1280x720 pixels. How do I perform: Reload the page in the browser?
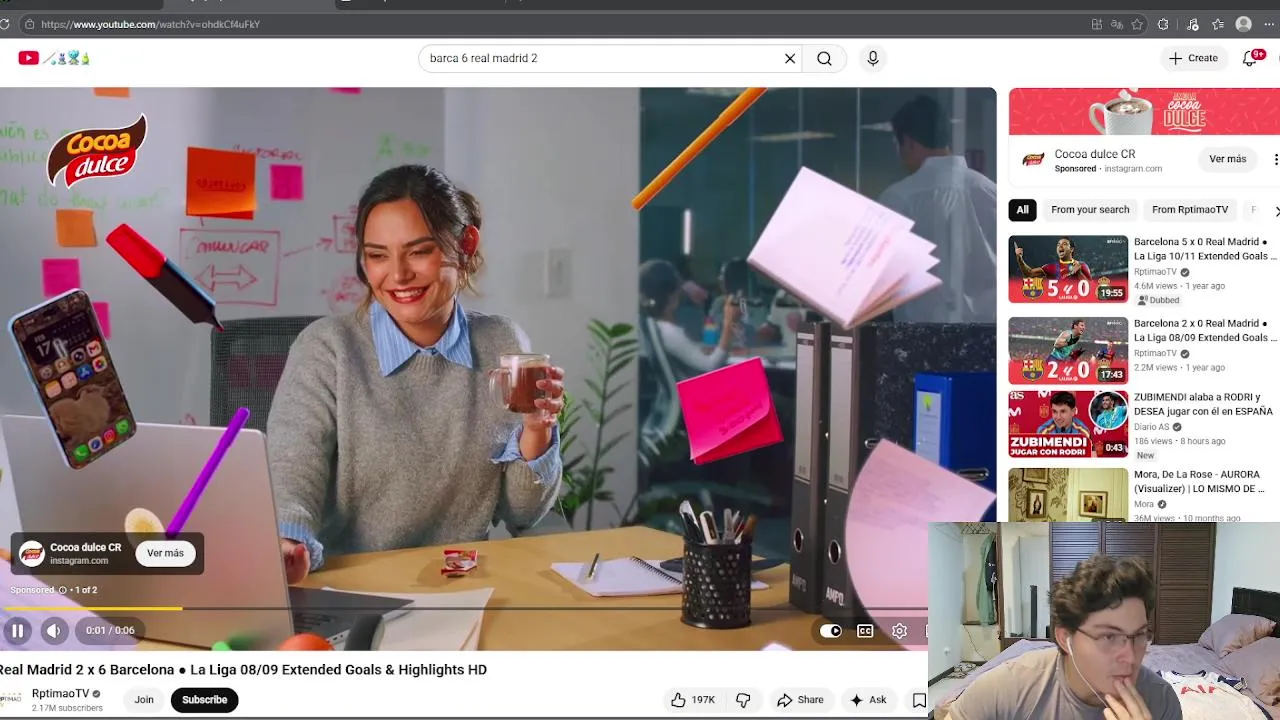(x=5, y=24)
